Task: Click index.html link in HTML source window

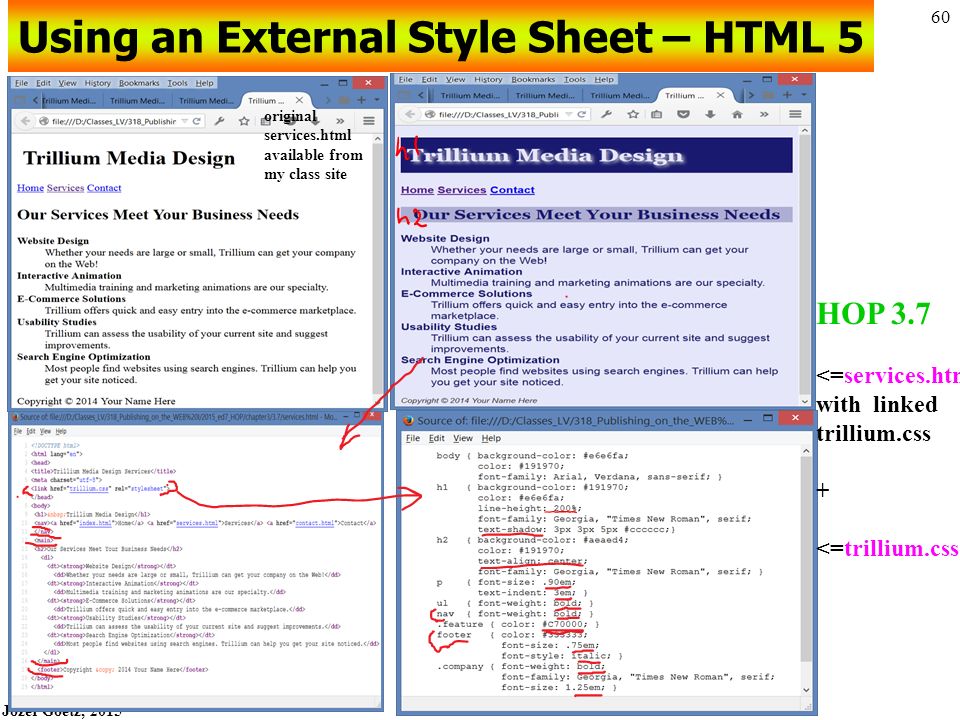Action: click(x=96, y=523)
